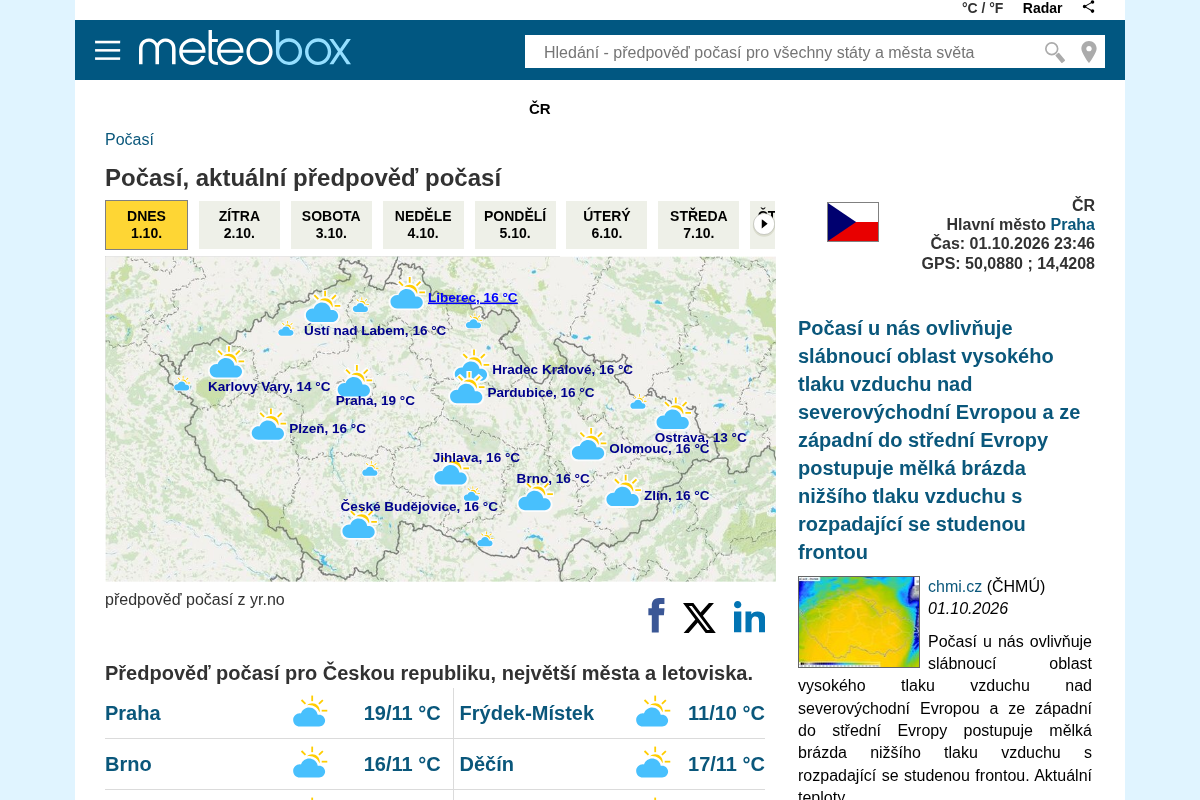Click Ostrava, 13 °C map label

point(701,437)
